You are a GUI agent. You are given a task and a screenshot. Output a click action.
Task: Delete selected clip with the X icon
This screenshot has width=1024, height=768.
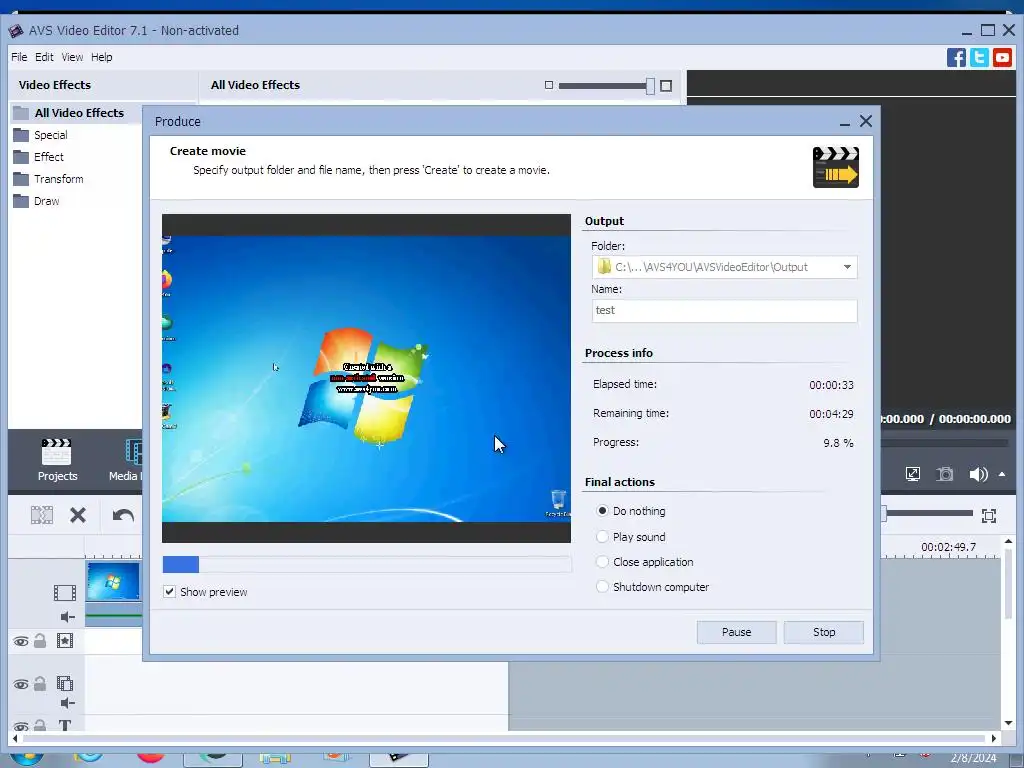(x=78, y=515)
